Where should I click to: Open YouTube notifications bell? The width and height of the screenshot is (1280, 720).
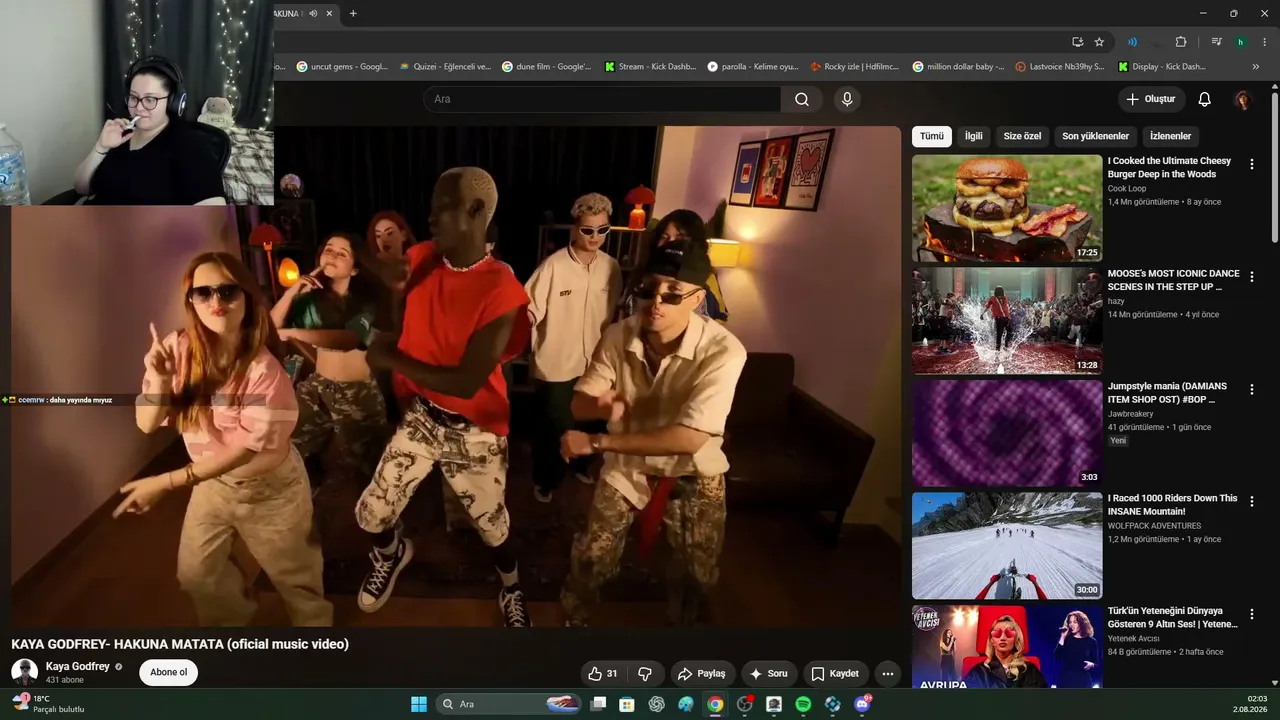[x=1205, y=99]
